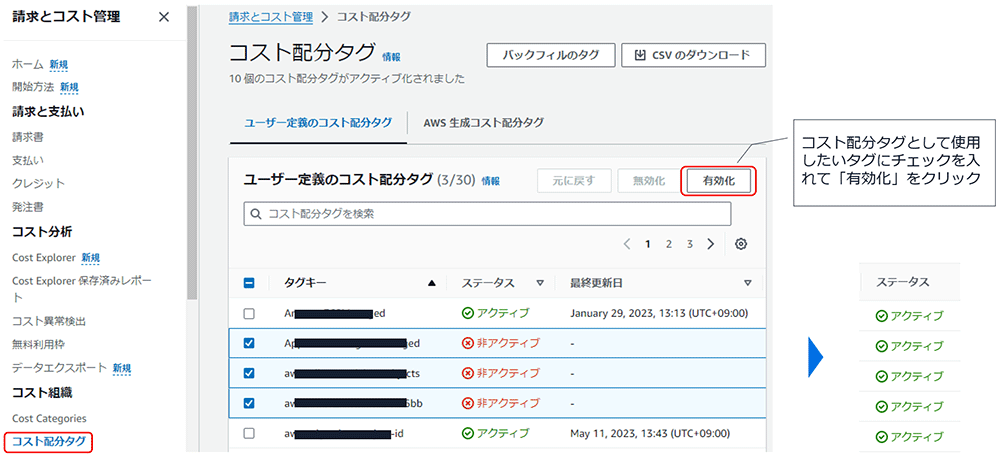Click 非アクティブ status in the 'bbb' row
Image resolution: width=1000 pixels, height=459 pixels.
pyautogui.click(x=500, y=403)
